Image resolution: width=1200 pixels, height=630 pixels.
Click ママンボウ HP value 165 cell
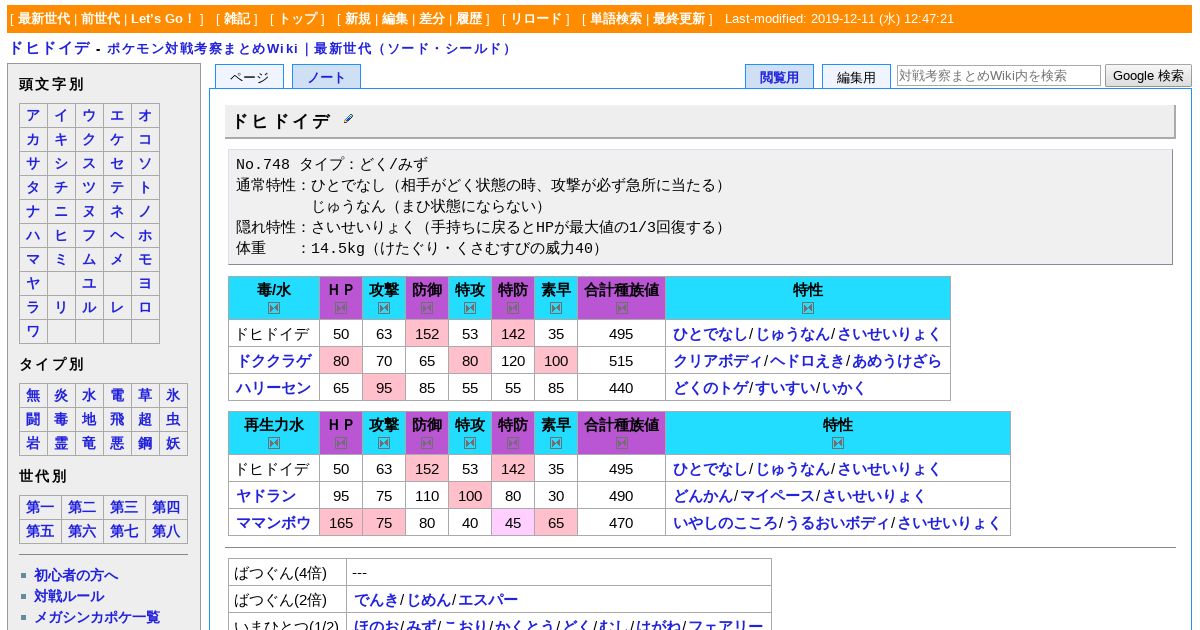pos(341,523)
